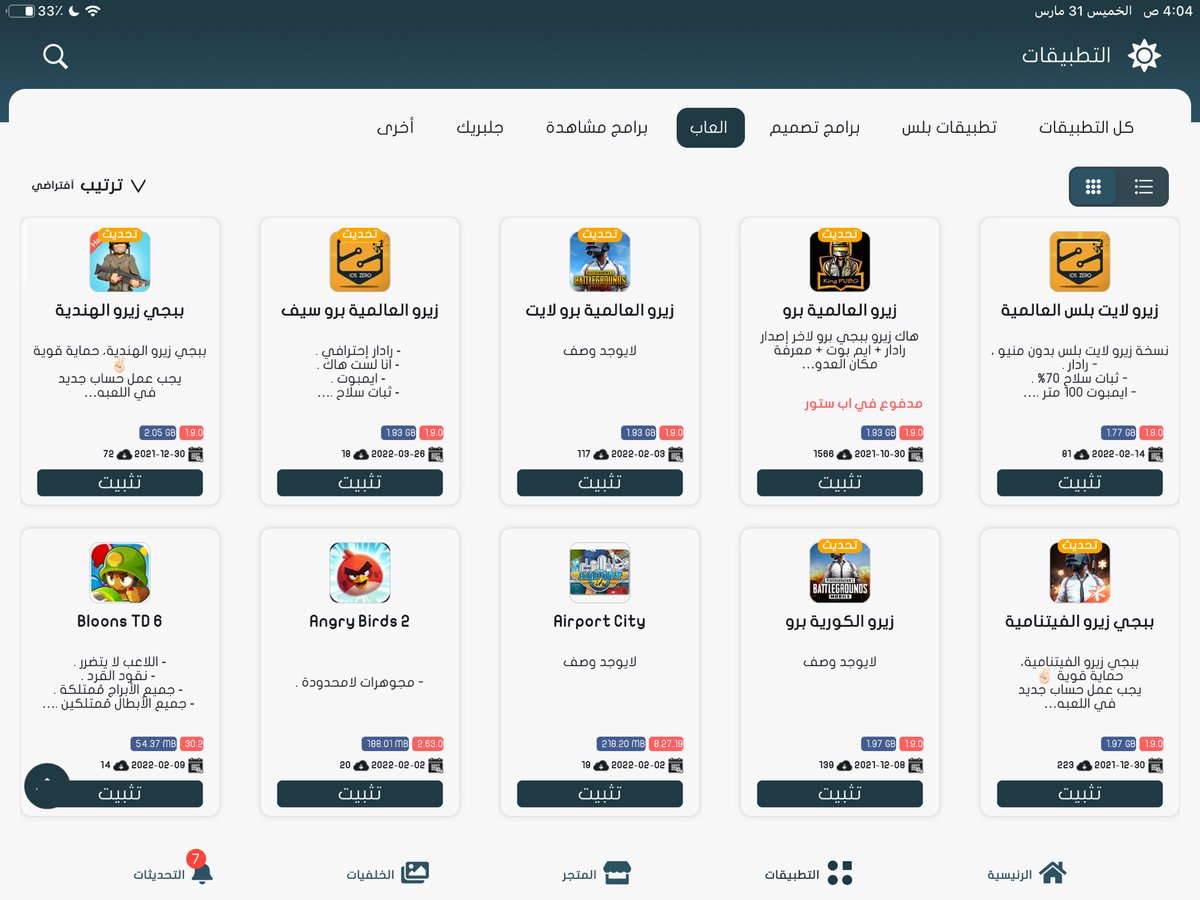Viewport: 1200px width, 900px height.
Task: Open the Airport City title text
Action: (x=600, y=621)
